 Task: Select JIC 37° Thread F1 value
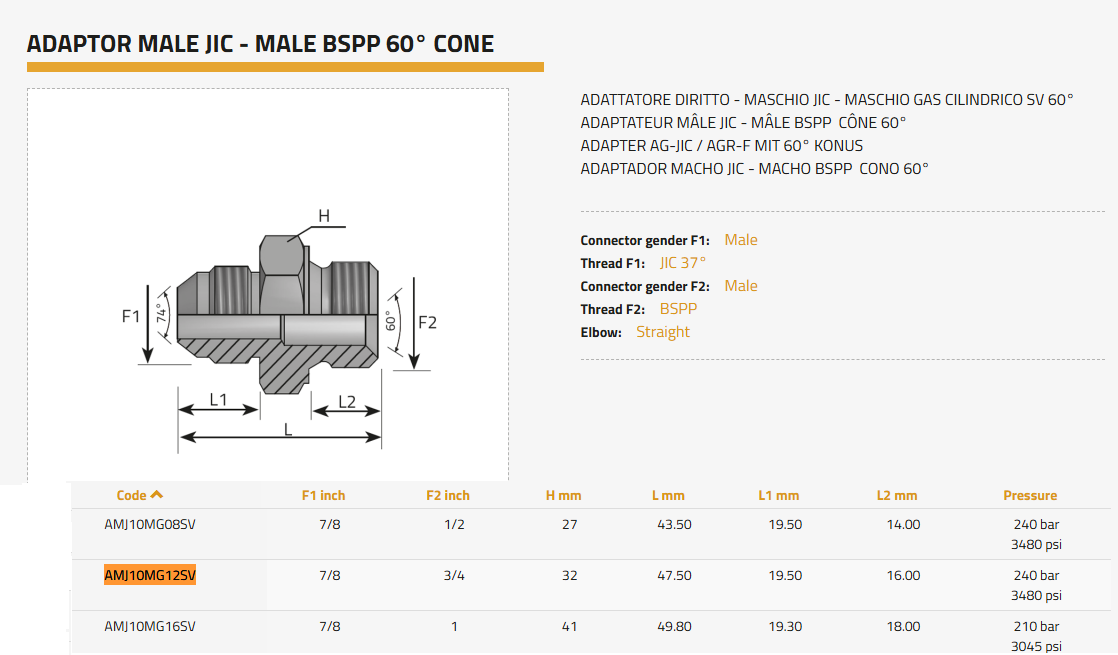681,263
